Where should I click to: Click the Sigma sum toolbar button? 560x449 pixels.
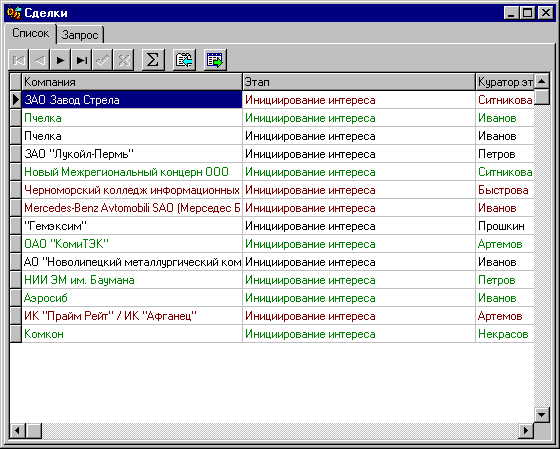(x=153, y=60)
